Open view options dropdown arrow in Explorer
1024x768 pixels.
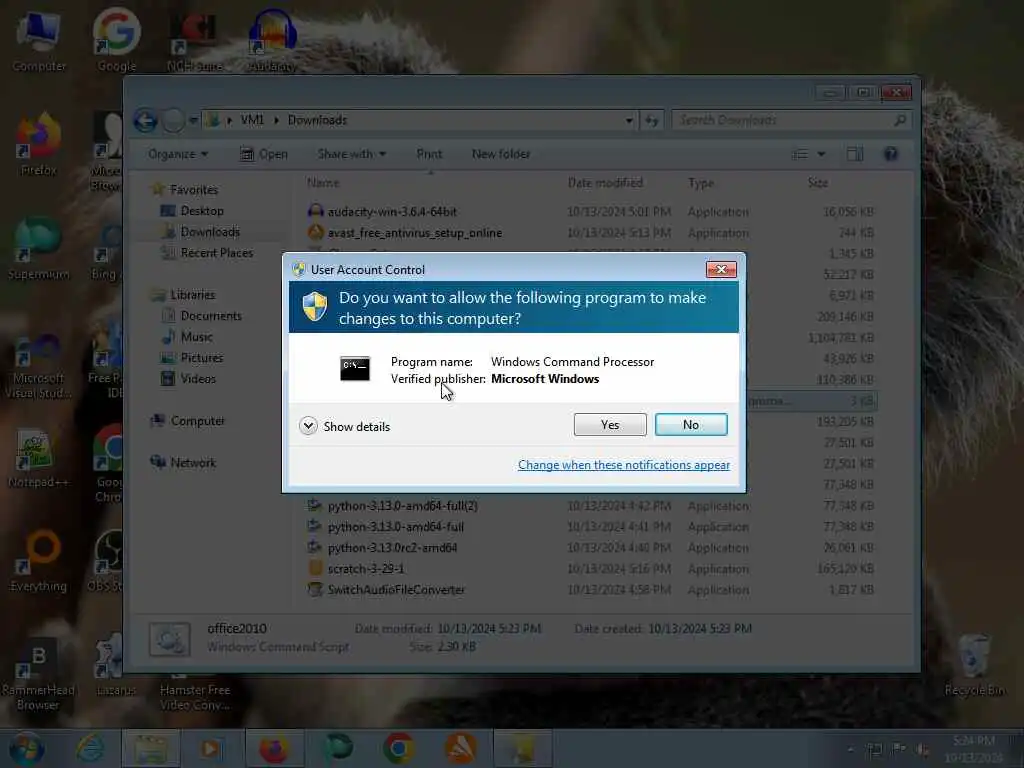pos(822,154)
